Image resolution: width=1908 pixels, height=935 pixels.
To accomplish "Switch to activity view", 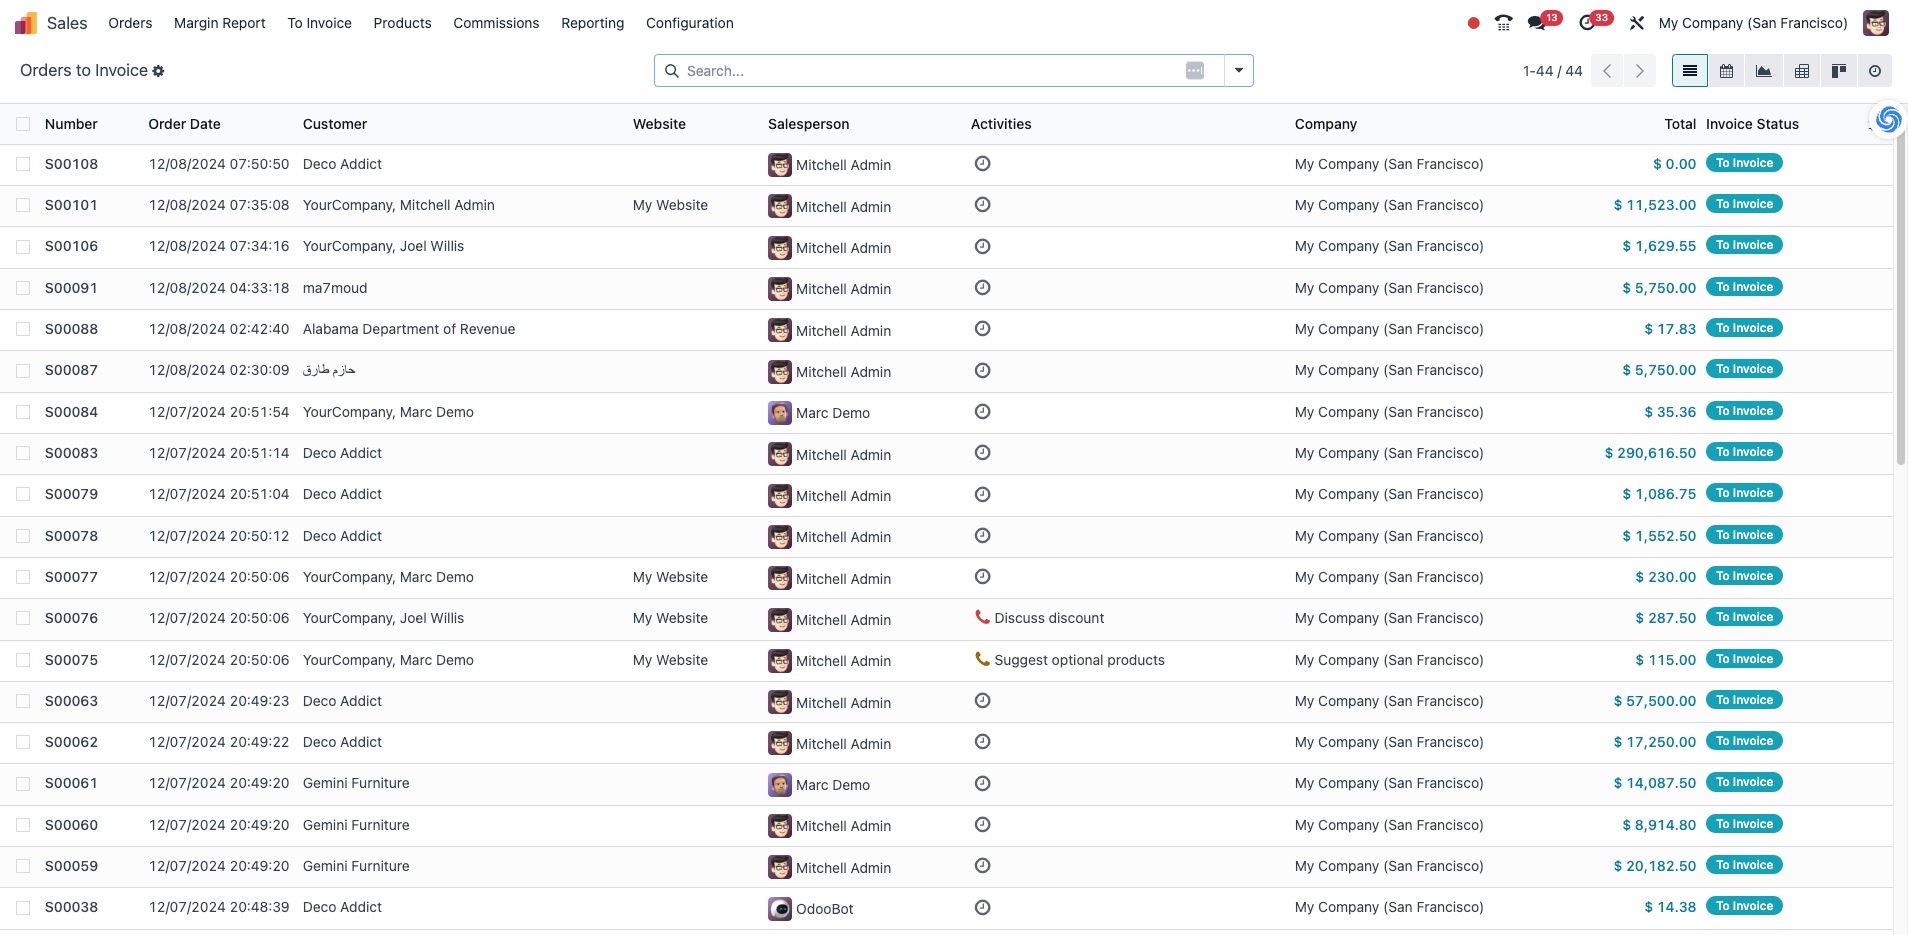I will 1875,71.
